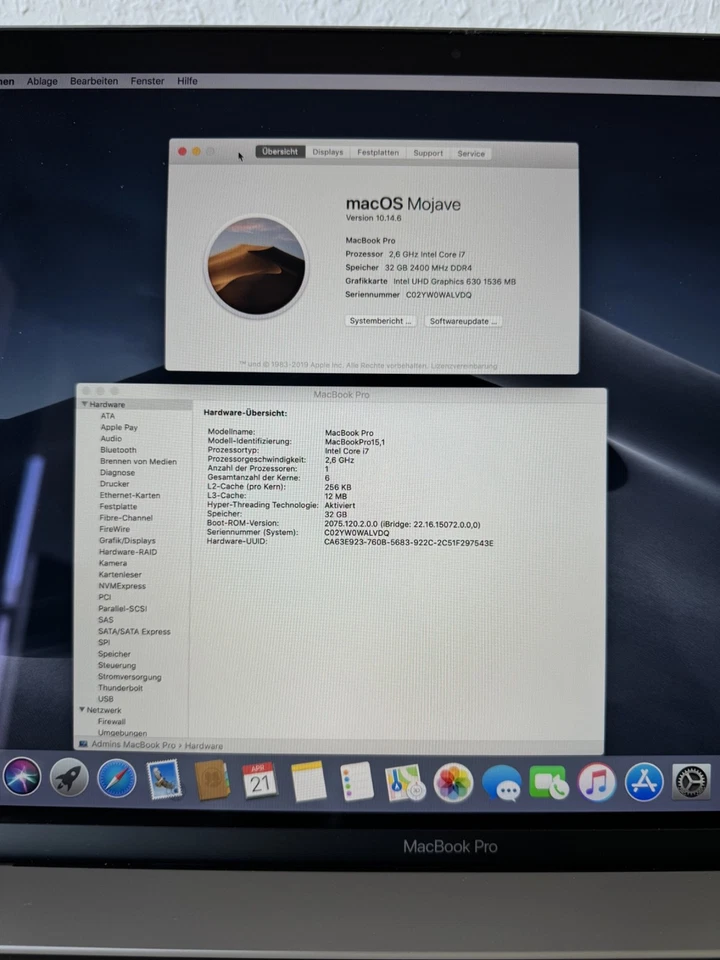
Task: Select Drucker in the sidebar
Action: 114,484
